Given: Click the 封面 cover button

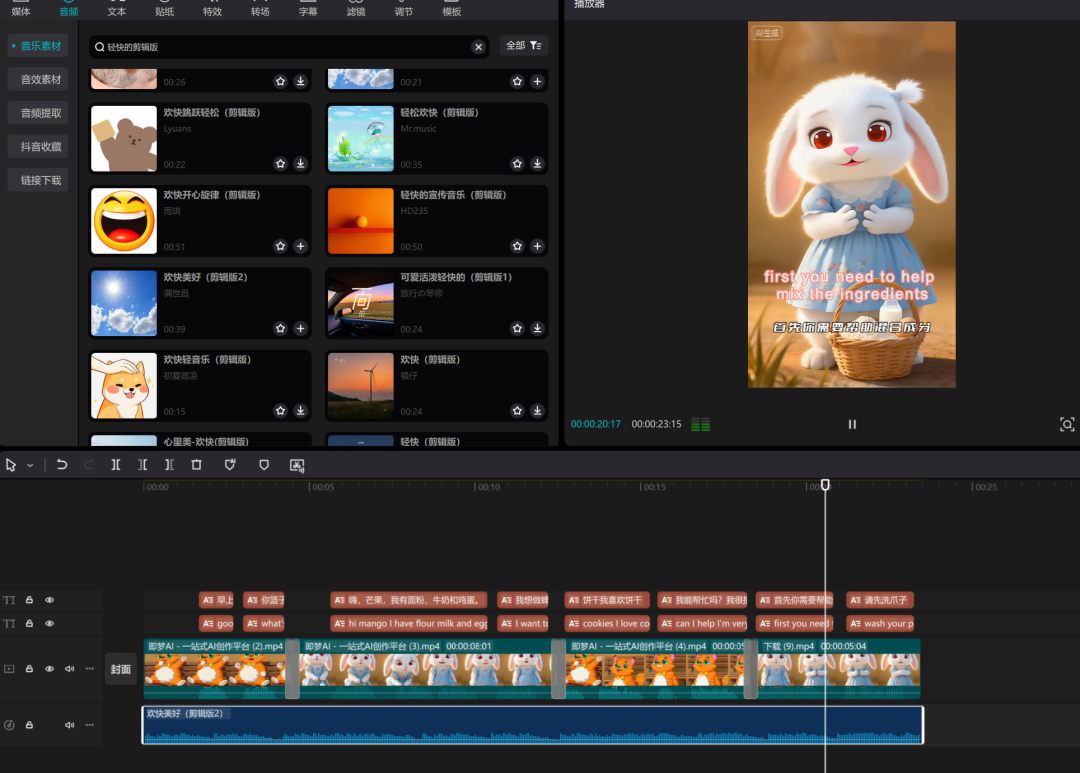Looking at the screenshot, I should click(121, 668).
